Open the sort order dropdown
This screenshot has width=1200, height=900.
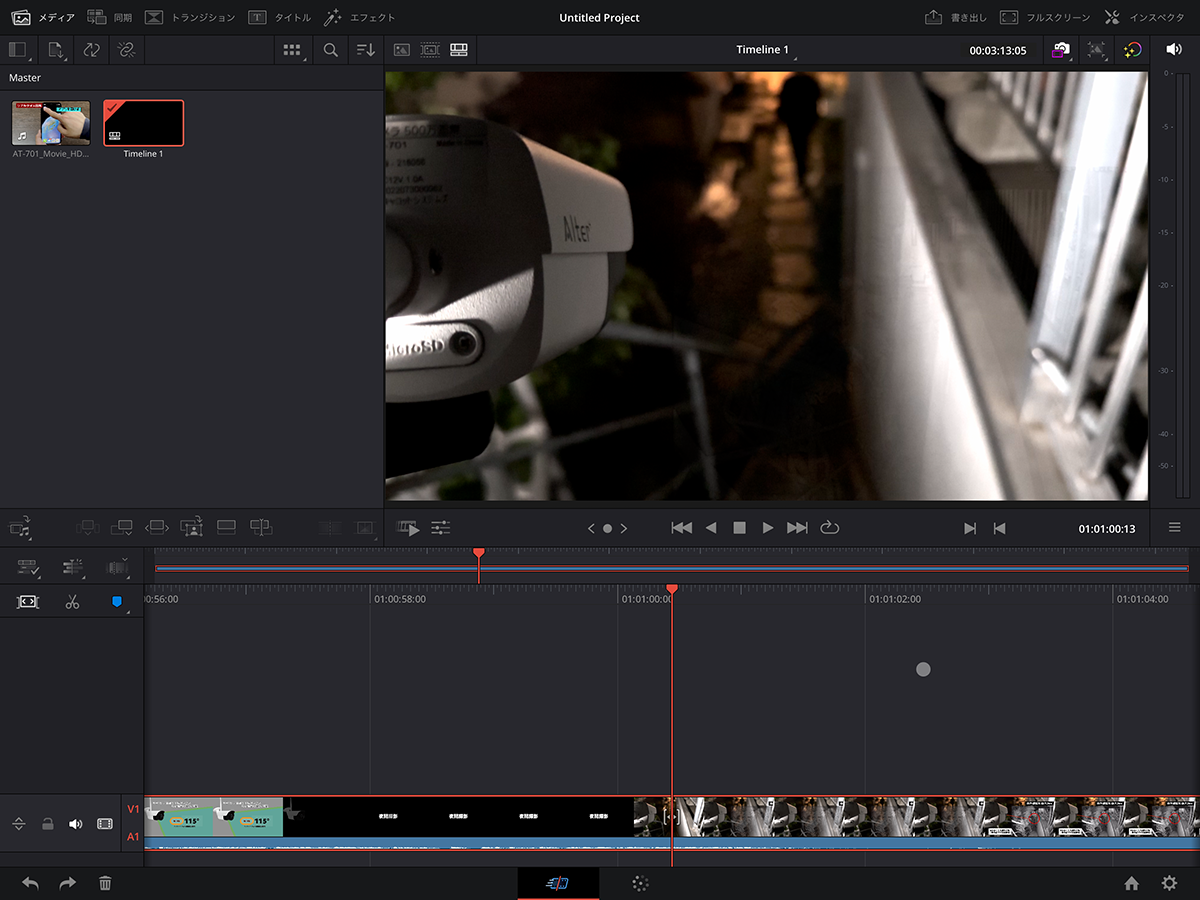366,50
